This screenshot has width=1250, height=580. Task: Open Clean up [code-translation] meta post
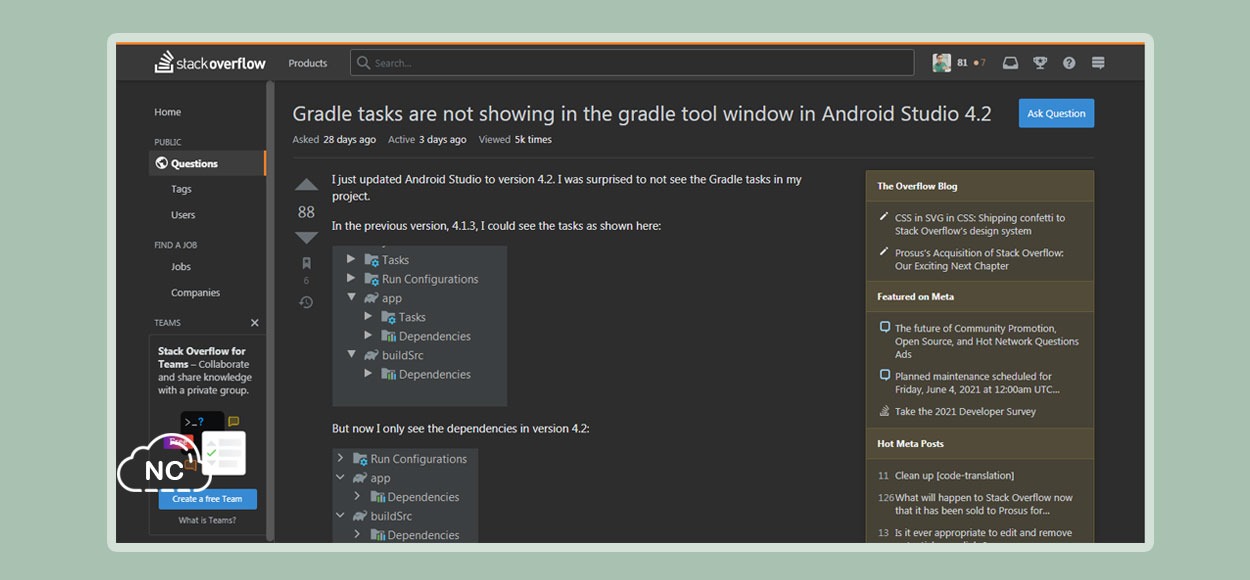(954, 476)
